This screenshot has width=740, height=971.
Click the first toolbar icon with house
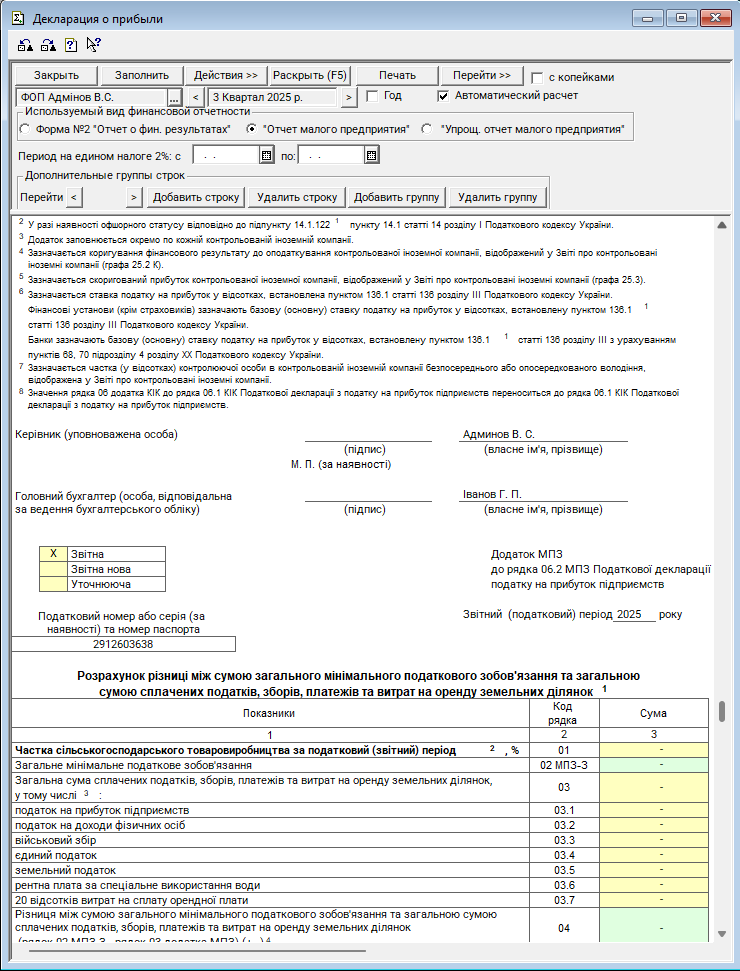click(25, 44)
